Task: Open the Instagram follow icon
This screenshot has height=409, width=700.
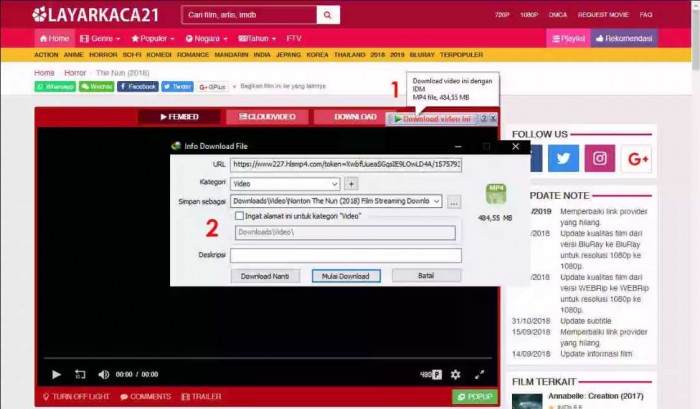Action: 600,158
